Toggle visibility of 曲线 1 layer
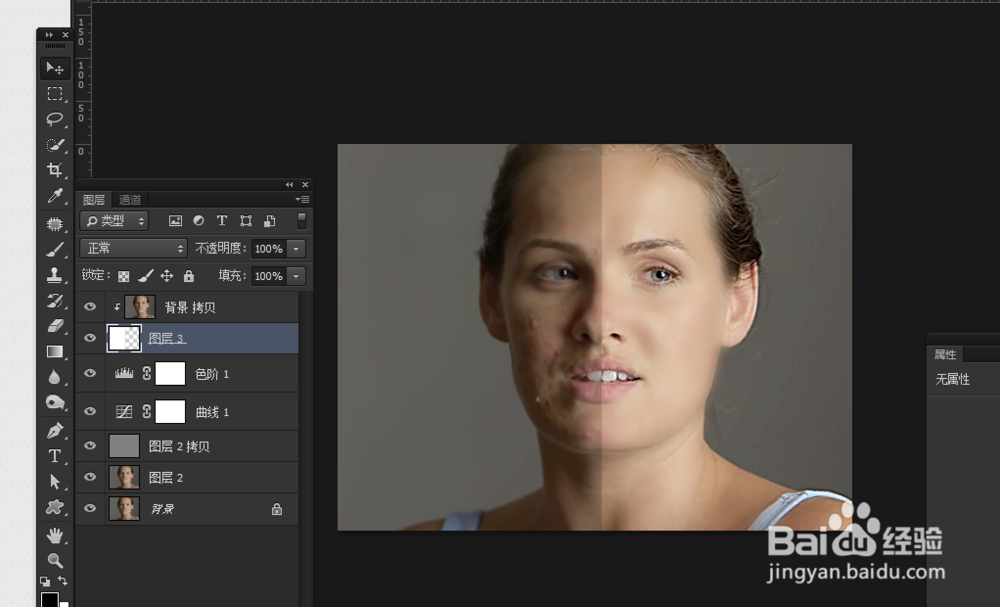The height and width of the screenshot is (607, 1000). click(x=90, y=411)
